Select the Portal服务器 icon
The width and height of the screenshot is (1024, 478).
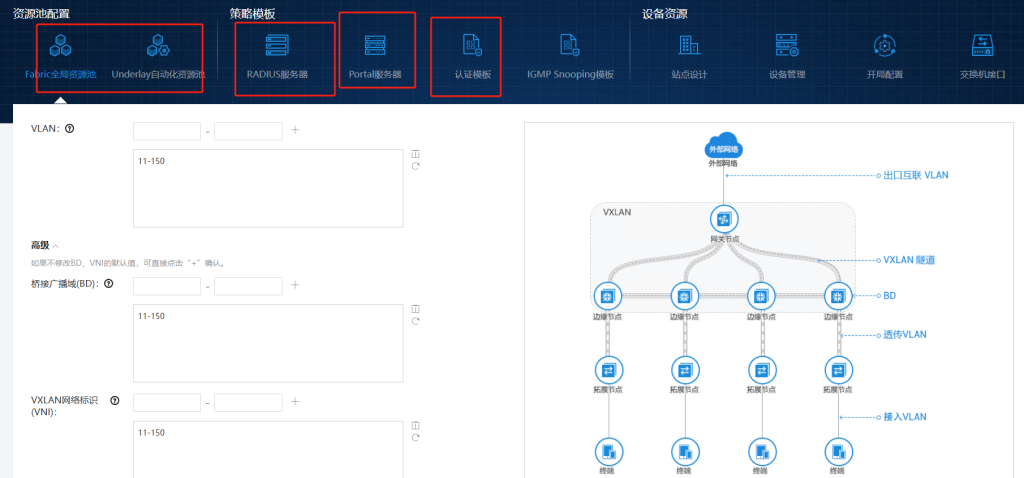tap(375, 46)
